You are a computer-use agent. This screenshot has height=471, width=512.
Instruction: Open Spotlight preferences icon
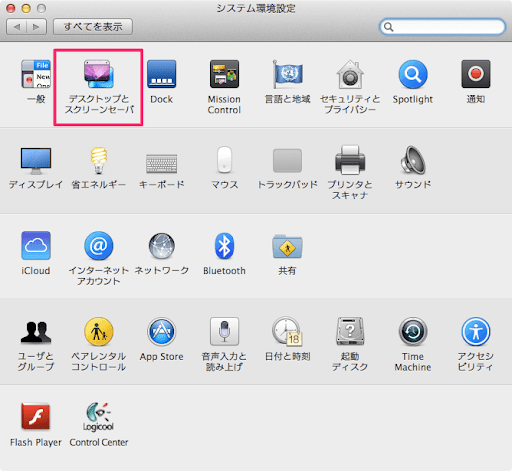point(413,74)
